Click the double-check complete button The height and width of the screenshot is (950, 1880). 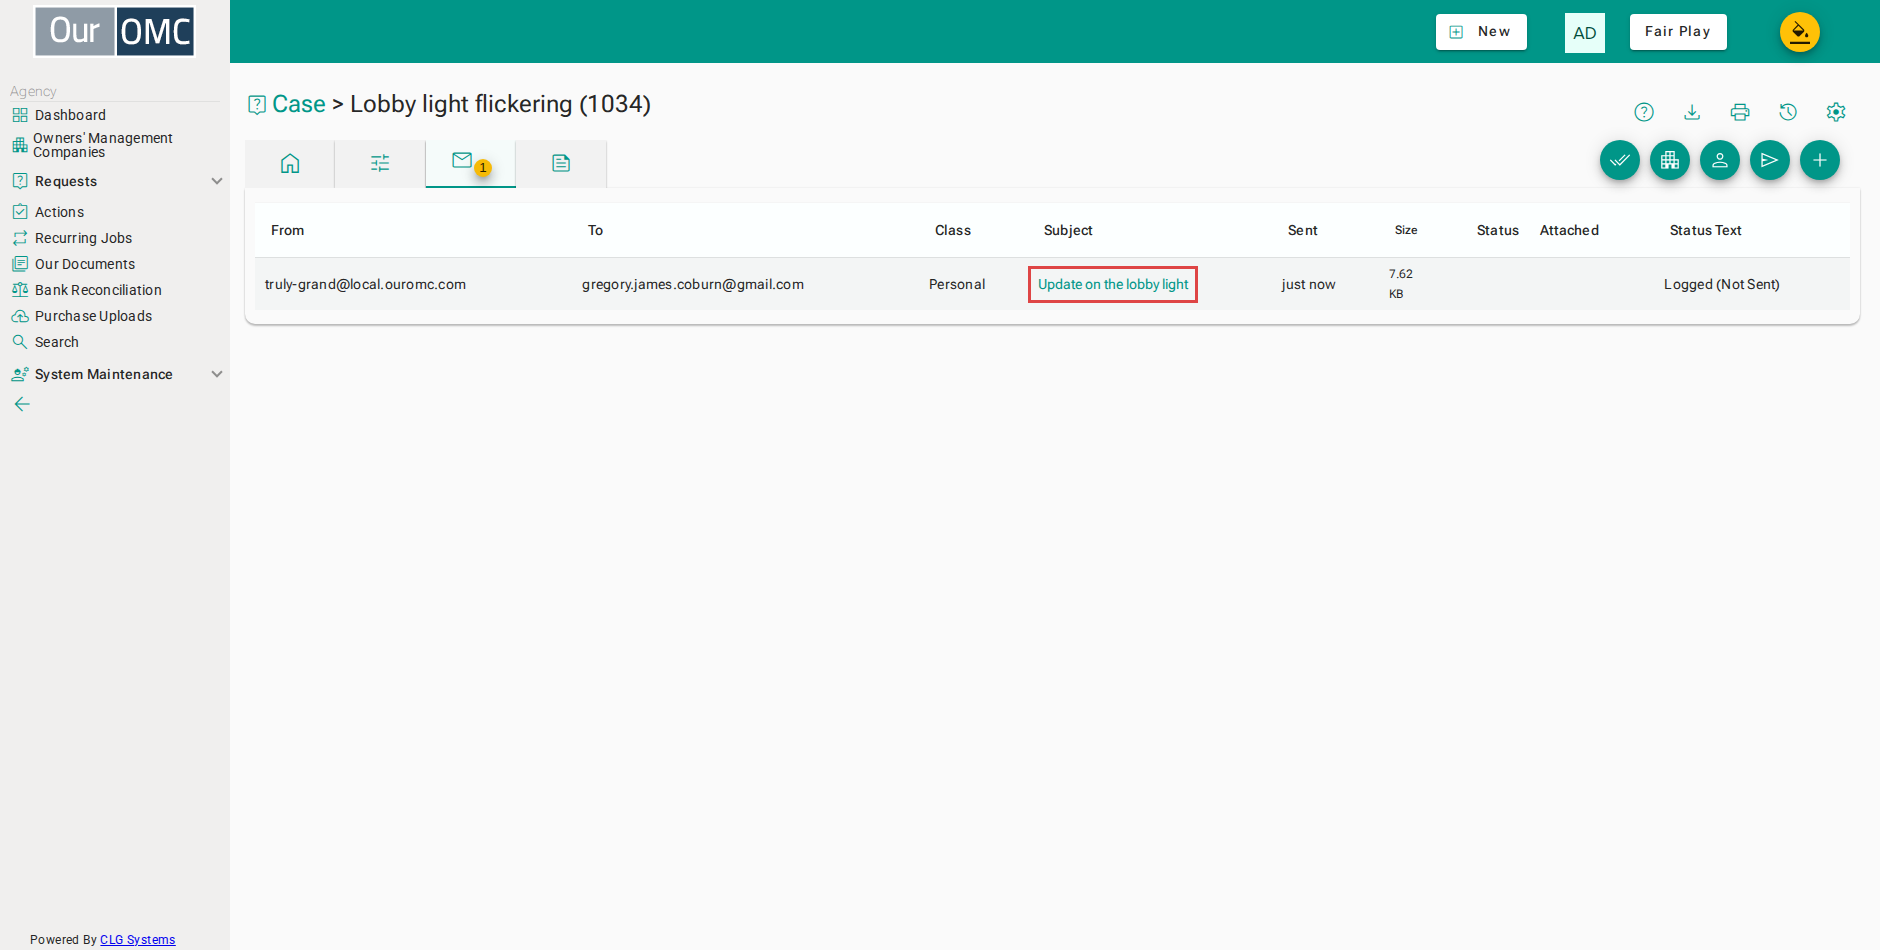[1620, 160]
